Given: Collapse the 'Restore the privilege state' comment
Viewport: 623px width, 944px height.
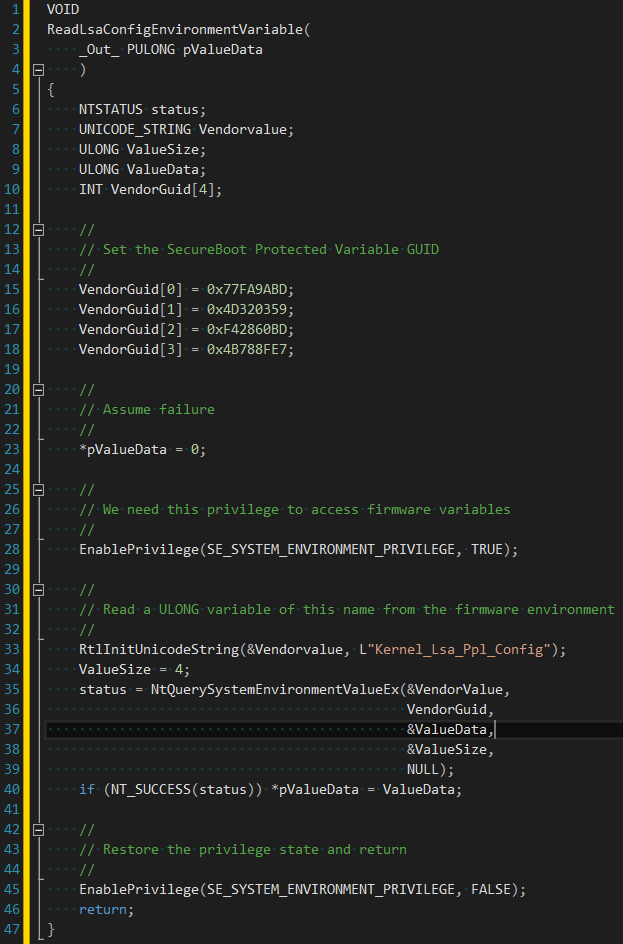Looking at the screenshot, I should tap(38, 829).
